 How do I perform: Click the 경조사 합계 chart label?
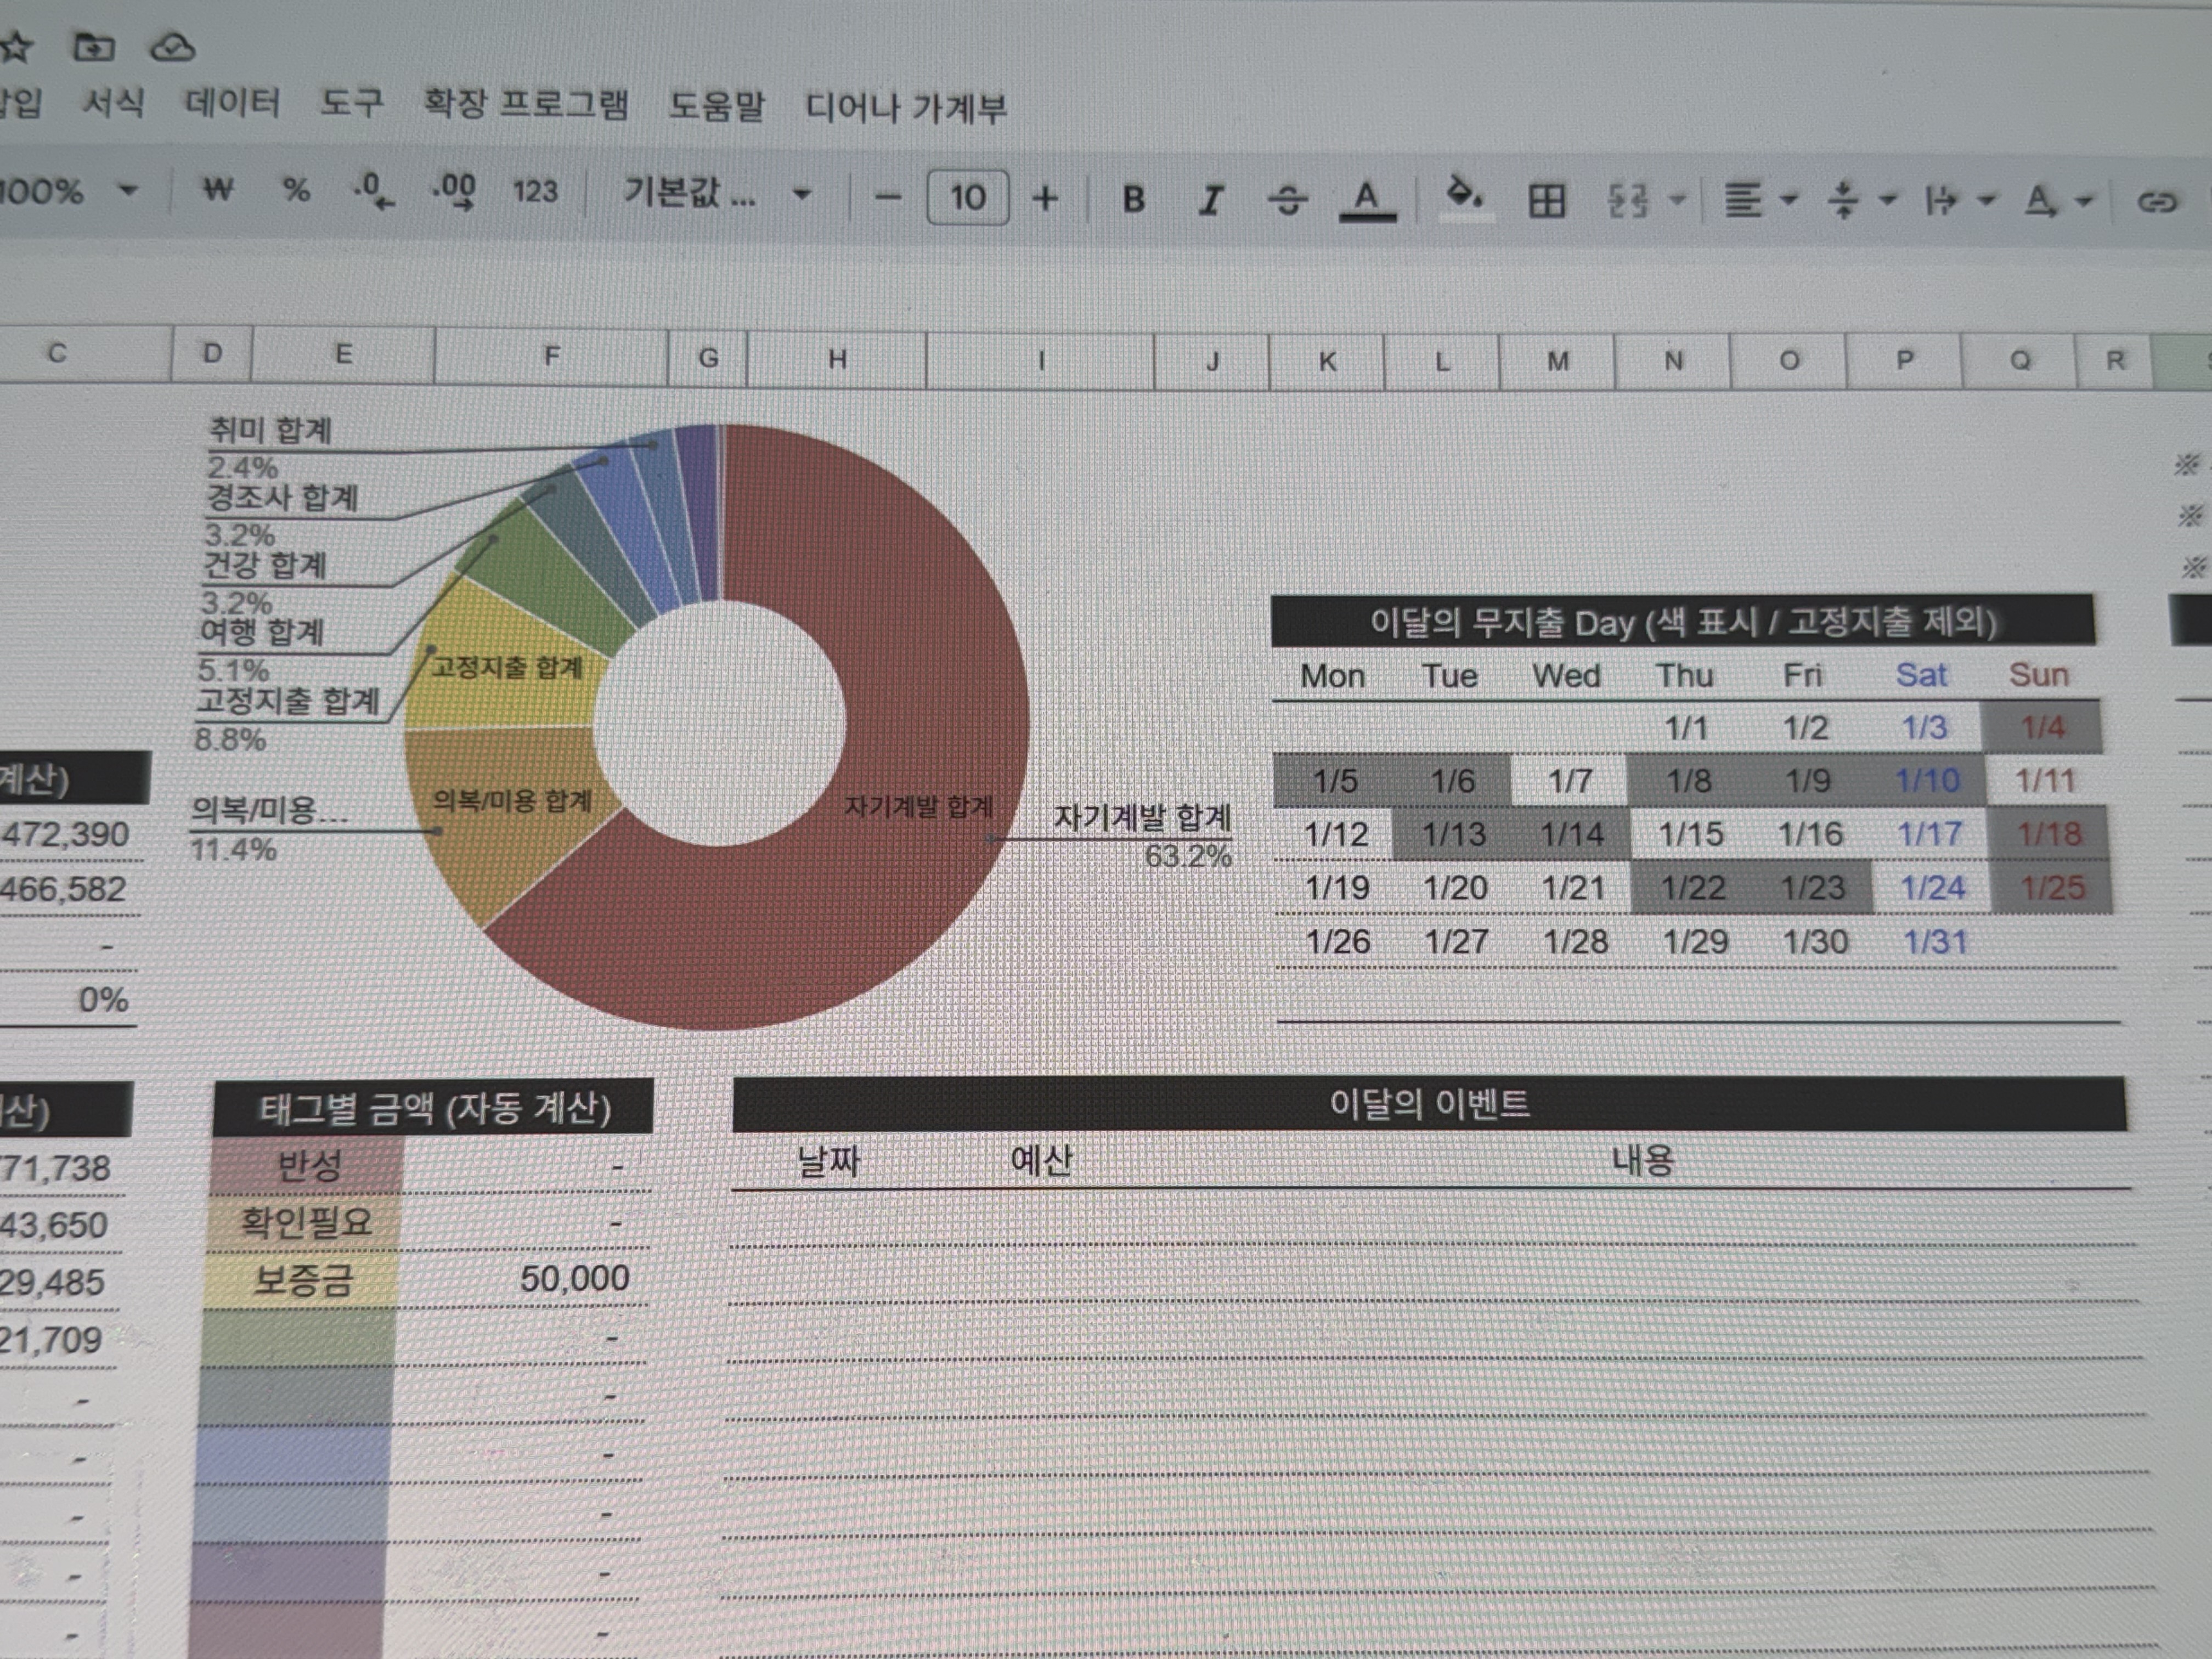[x=282, y=497]
